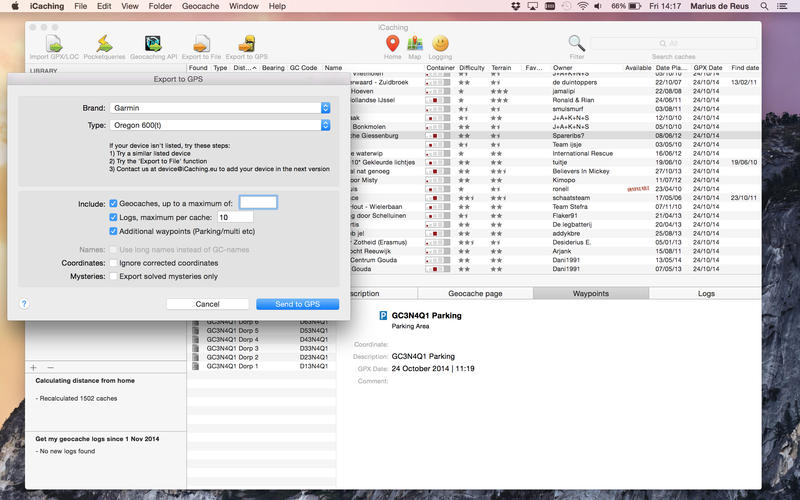800x500 pixels.
Task: Open Notification Center icon
Action: point(782,6)
